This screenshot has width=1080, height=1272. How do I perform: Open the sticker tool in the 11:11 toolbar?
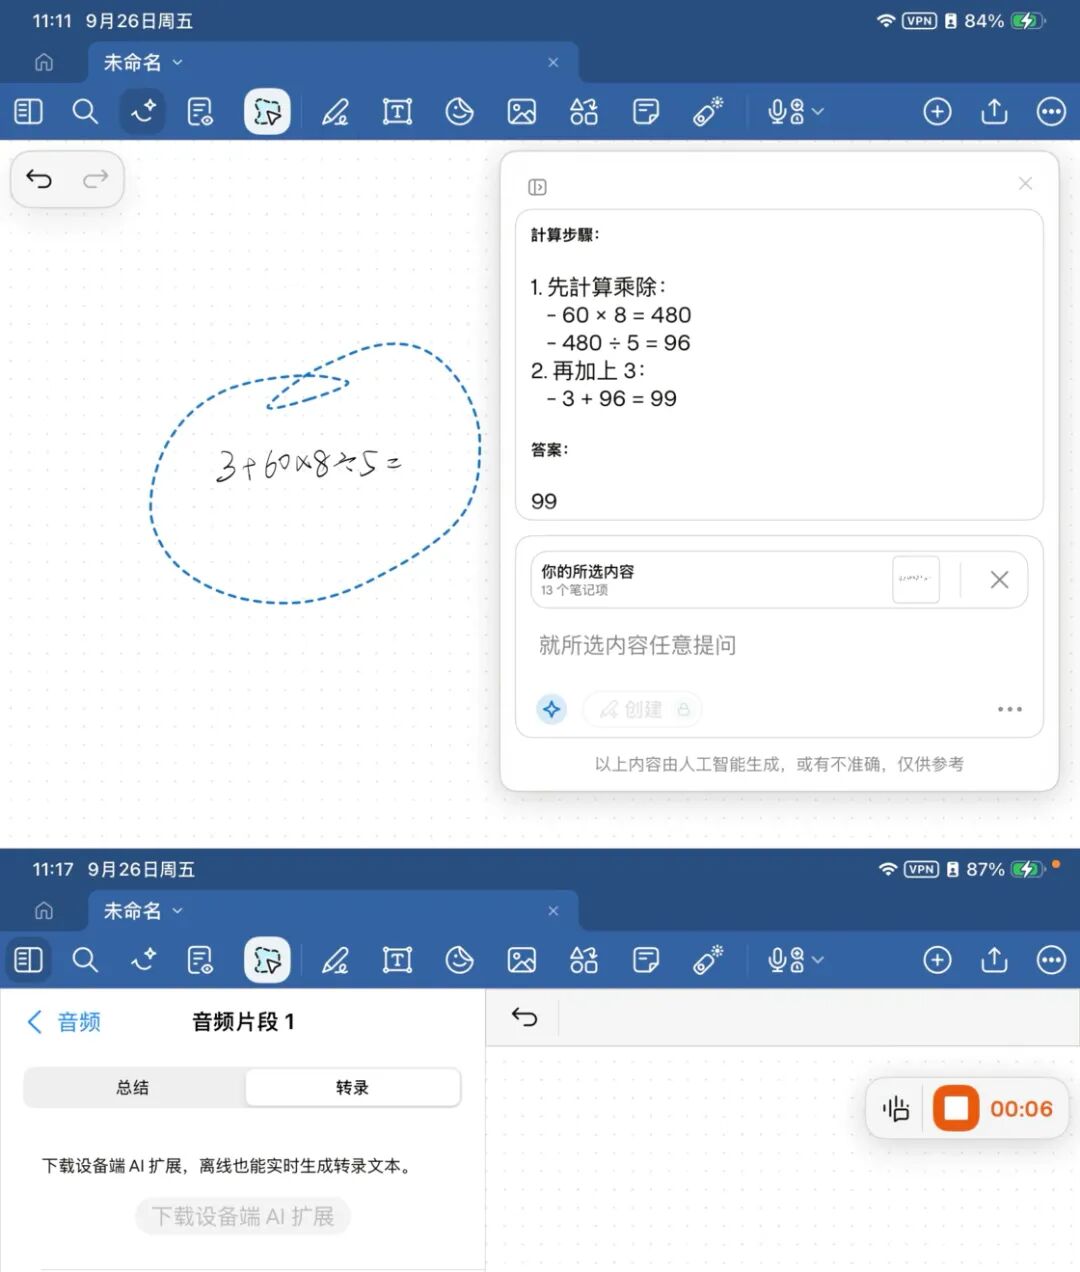coord(459,111)
